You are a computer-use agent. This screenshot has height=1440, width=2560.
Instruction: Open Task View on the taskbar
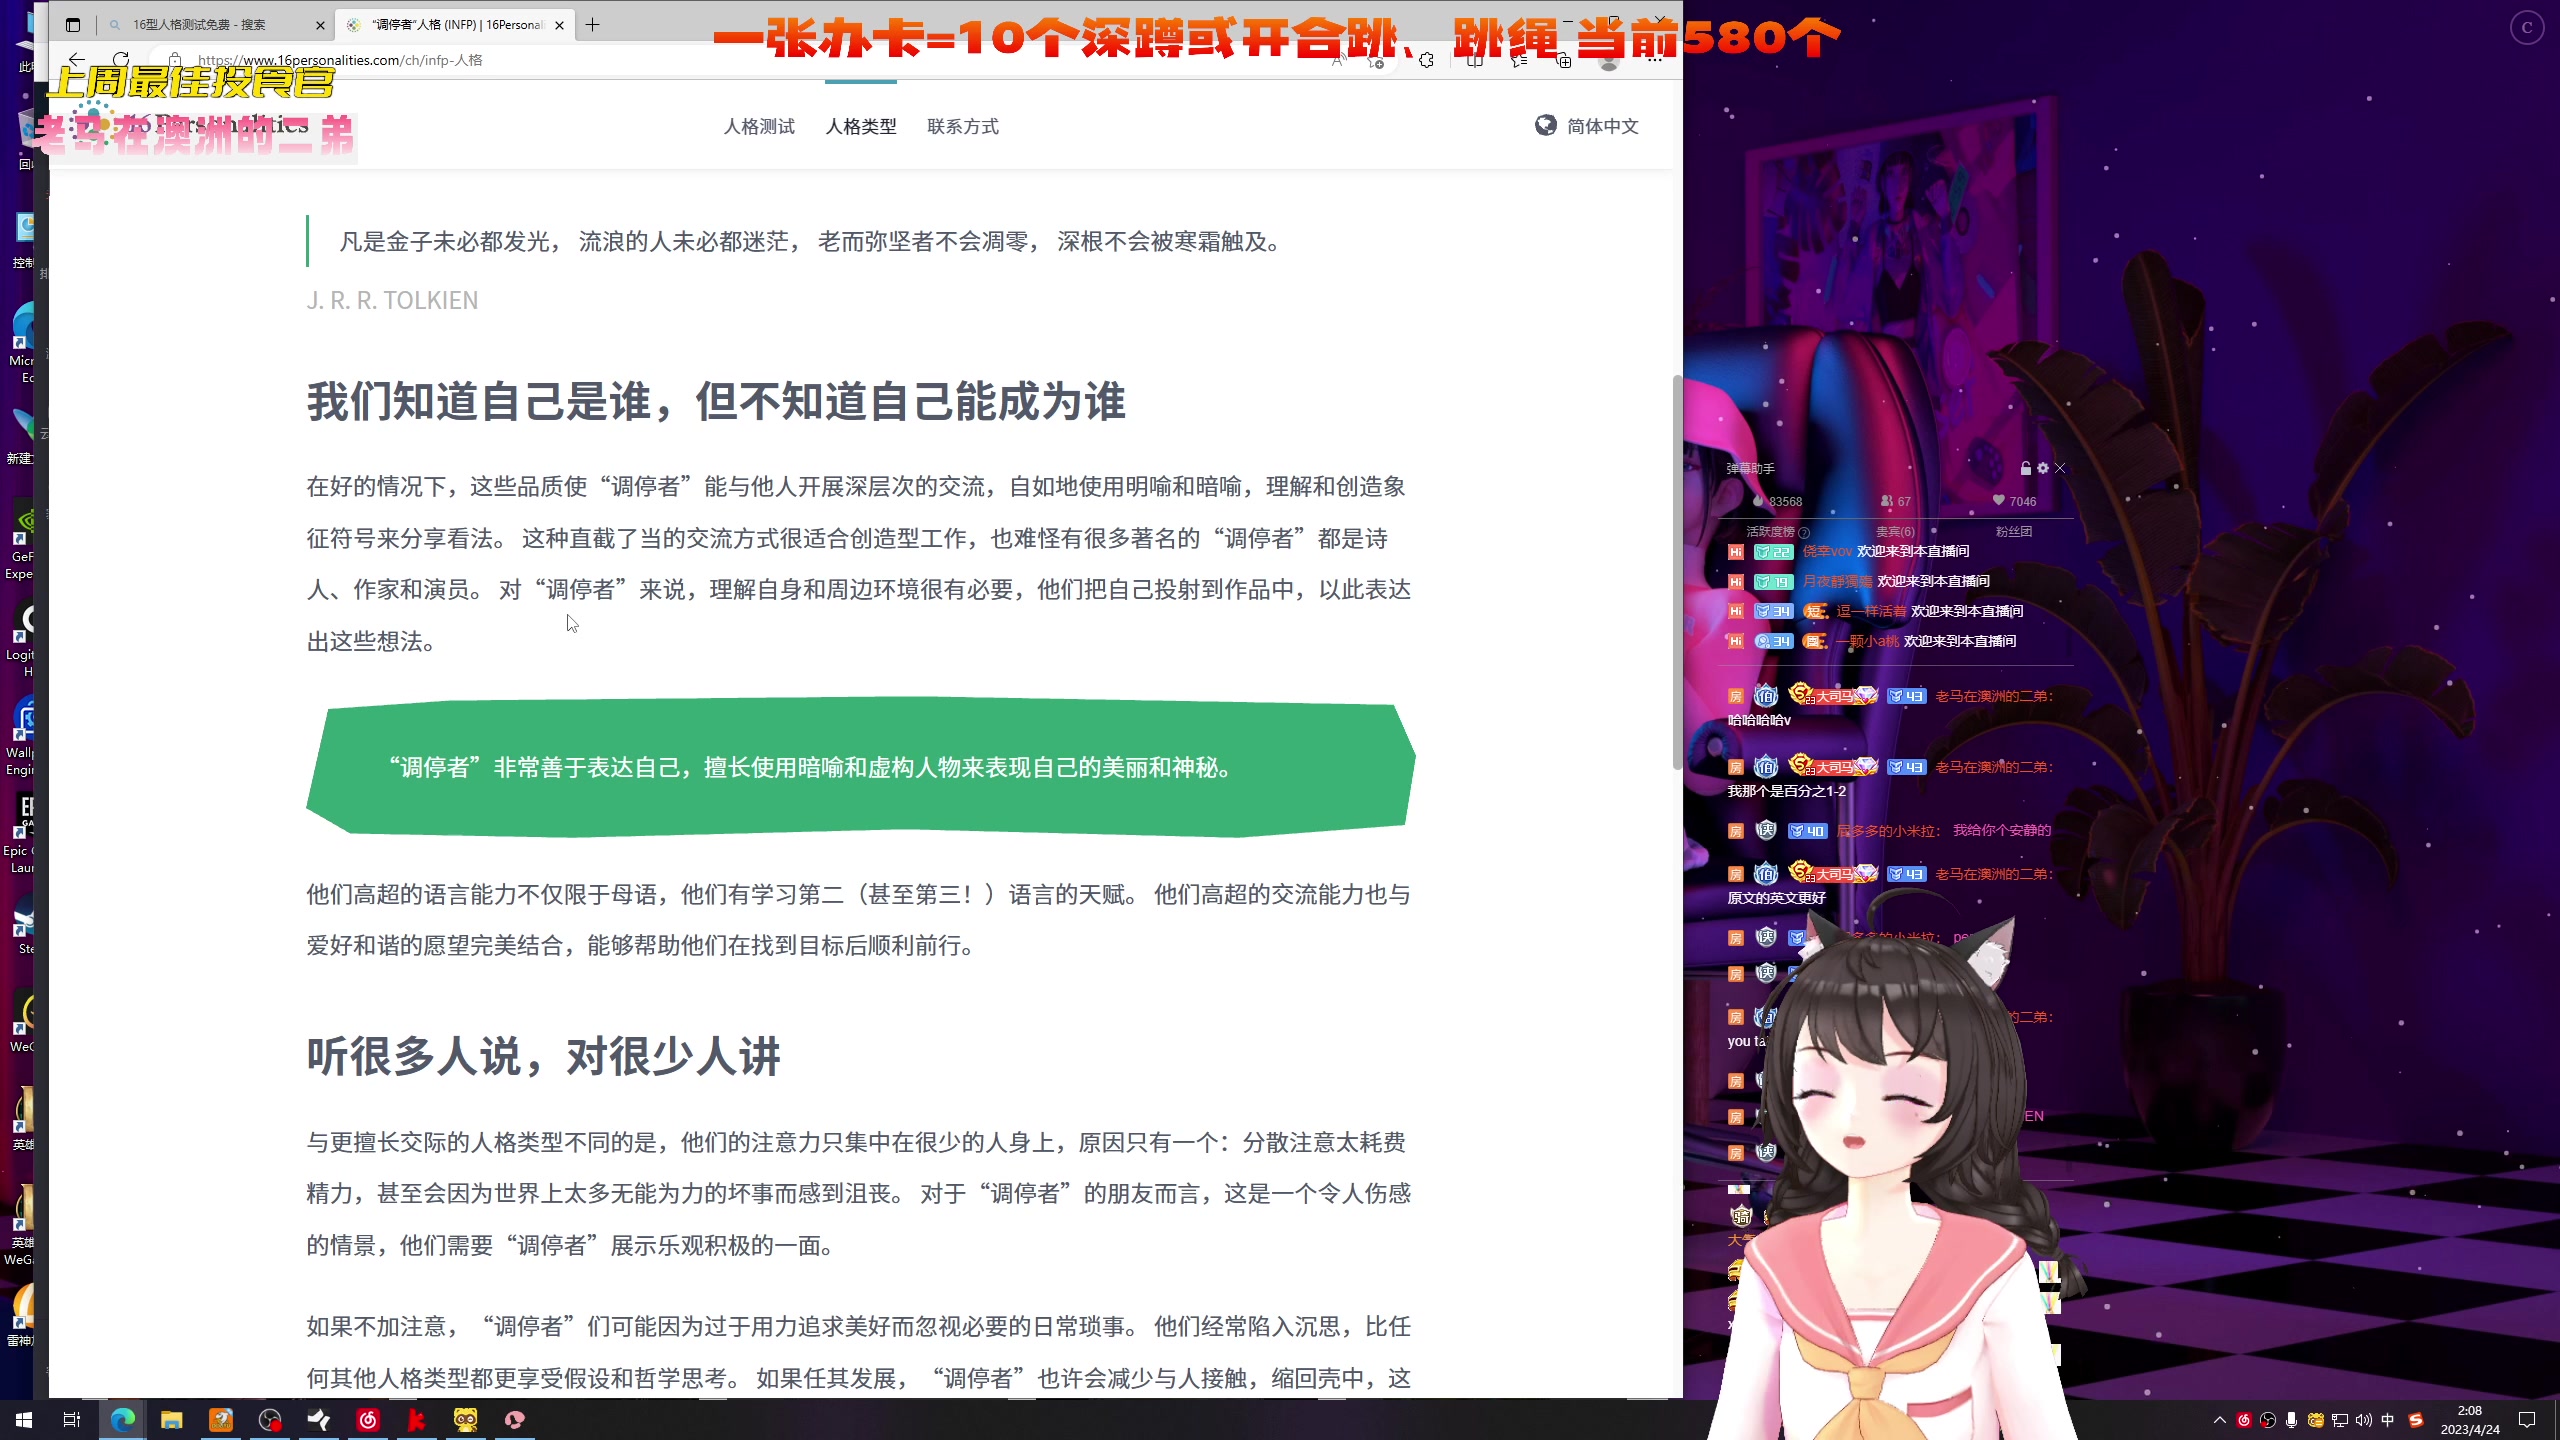tap(72, 1420)
